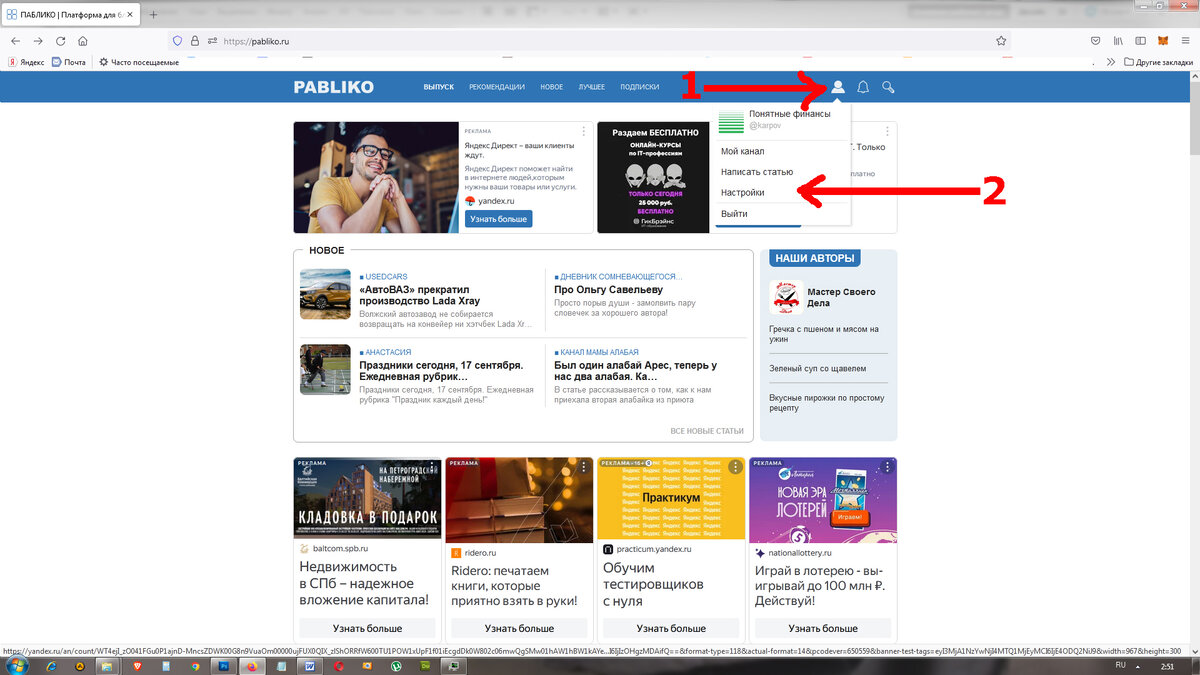Open Зеленый суп со щавелем article
This screenshot has width=1200, height=675.
pyautogui.click(x=817, y=368)
